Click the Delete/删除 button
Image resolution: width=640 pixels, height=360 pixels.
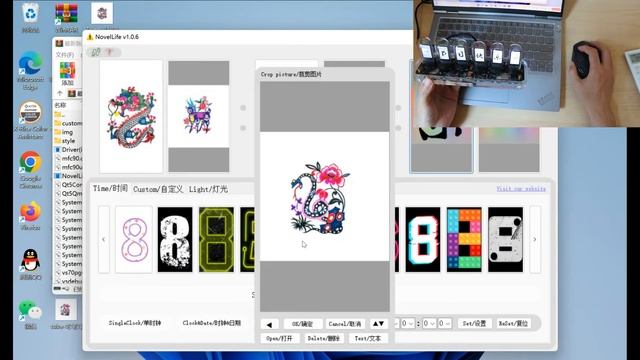pyautogui.click(x=324, y=339)
